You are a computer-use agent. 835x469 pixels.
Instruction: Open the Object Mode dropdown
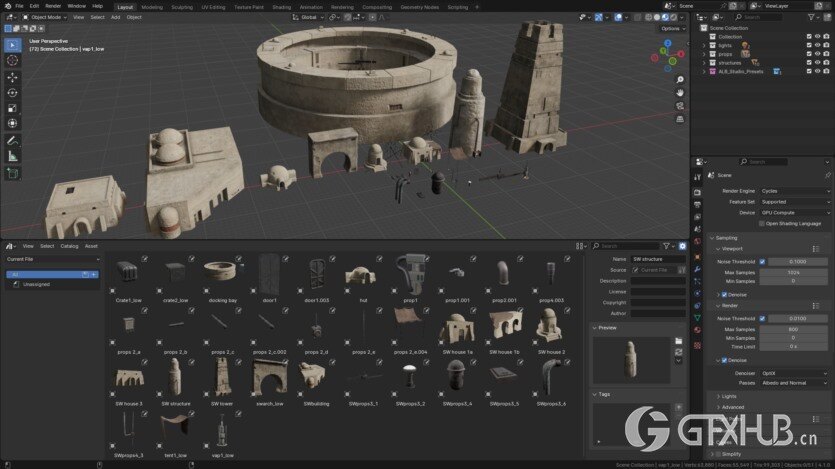pos(45,18)
